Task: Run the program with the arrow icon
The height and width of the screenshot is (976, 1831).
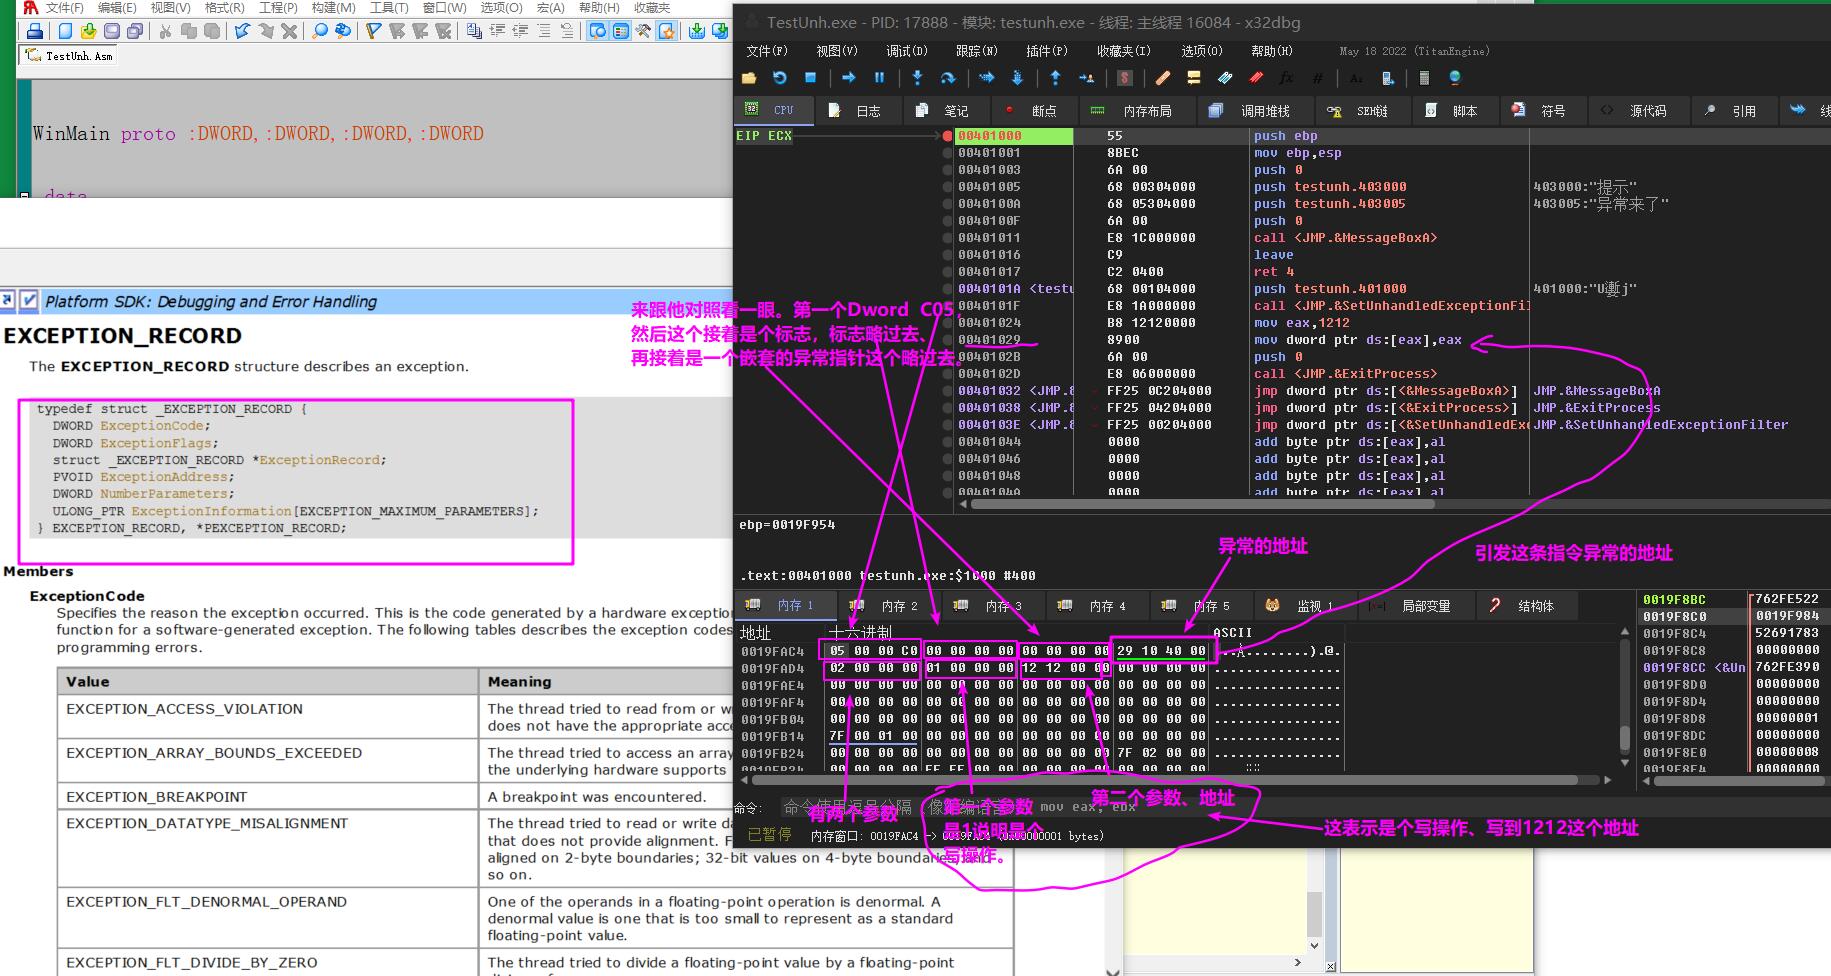Action: point(849,78)
